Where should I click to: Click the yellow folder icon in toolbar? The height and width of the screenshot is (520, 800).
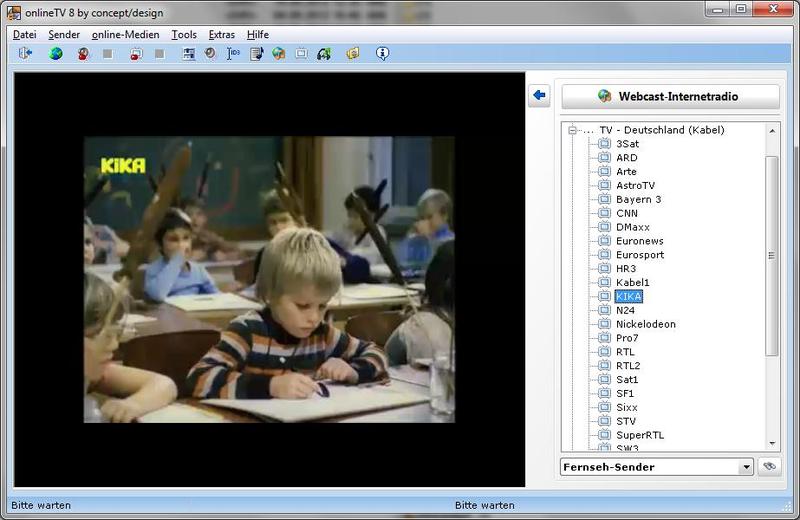pos(353,53)
